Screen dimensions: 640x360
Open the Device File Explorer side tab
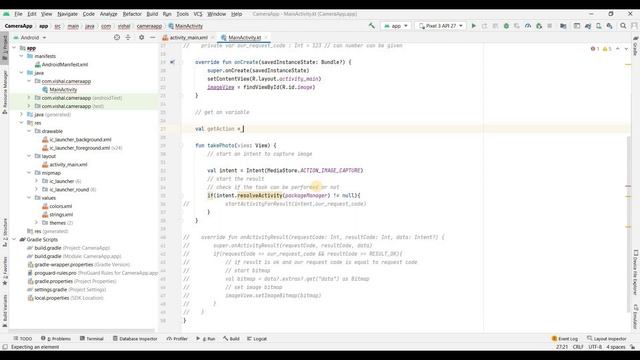pyautogui.click(x=636, y=272)
